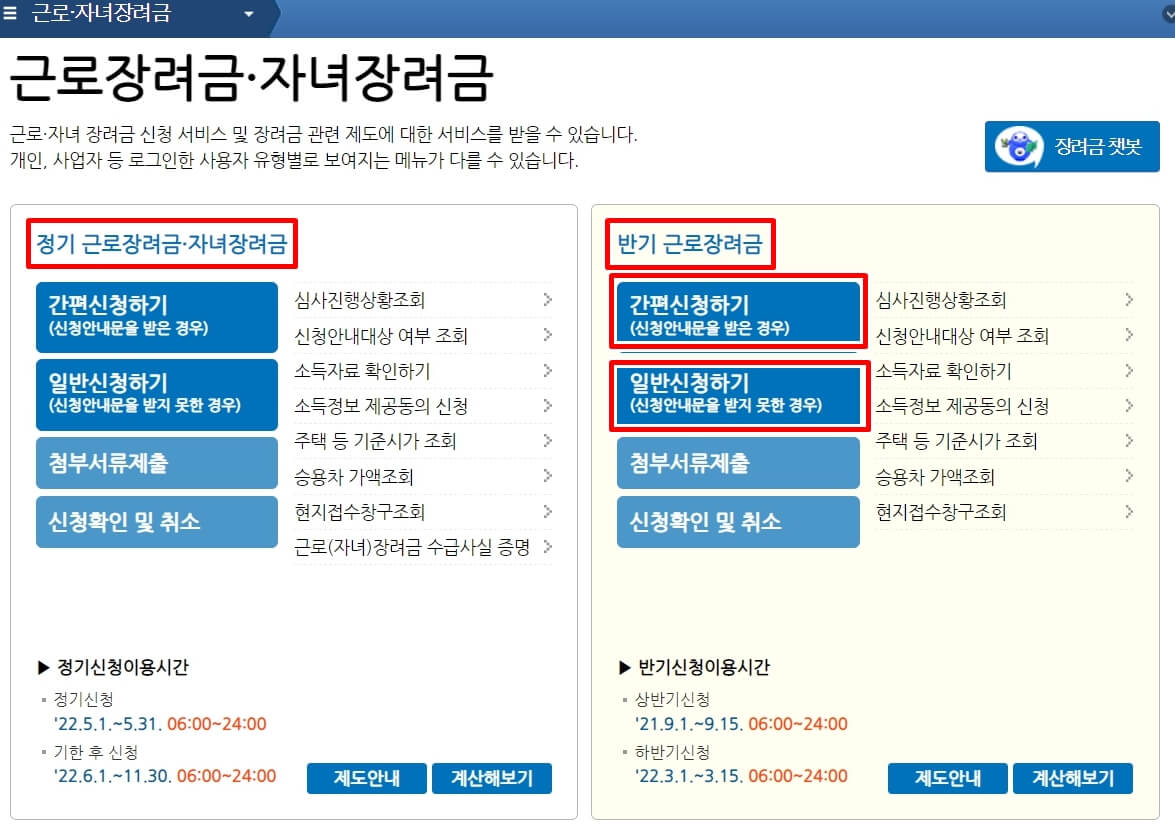Open the 장려금 챗봇 chatbot assistant

coord(1072,146)
